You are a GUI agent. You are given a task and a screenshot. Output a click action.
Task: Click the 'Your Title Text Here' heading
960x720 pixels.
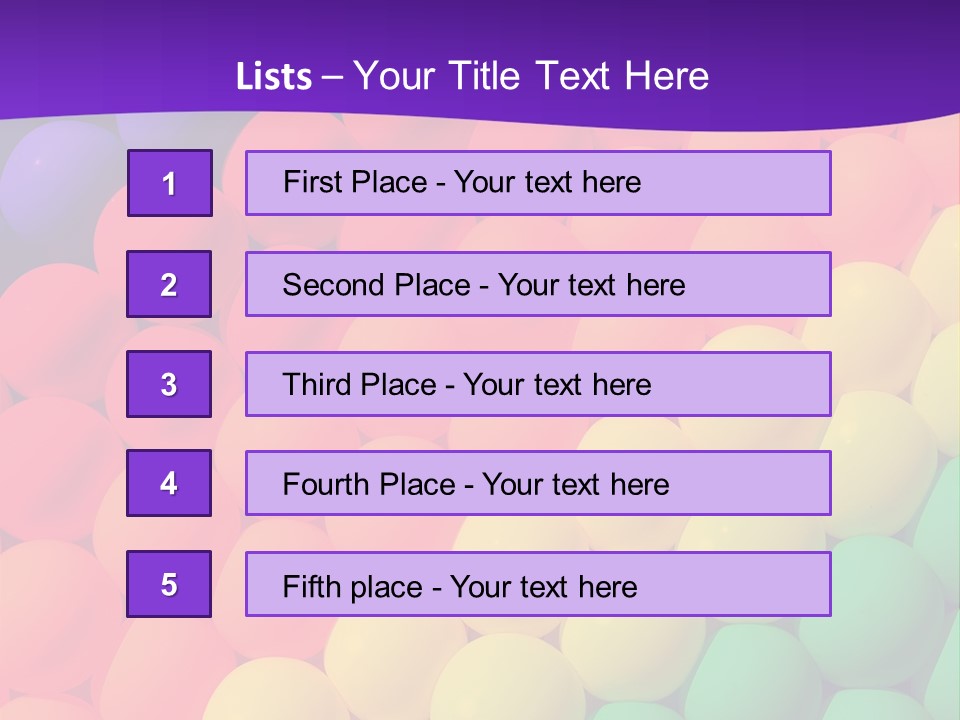(x=531, y=76)
